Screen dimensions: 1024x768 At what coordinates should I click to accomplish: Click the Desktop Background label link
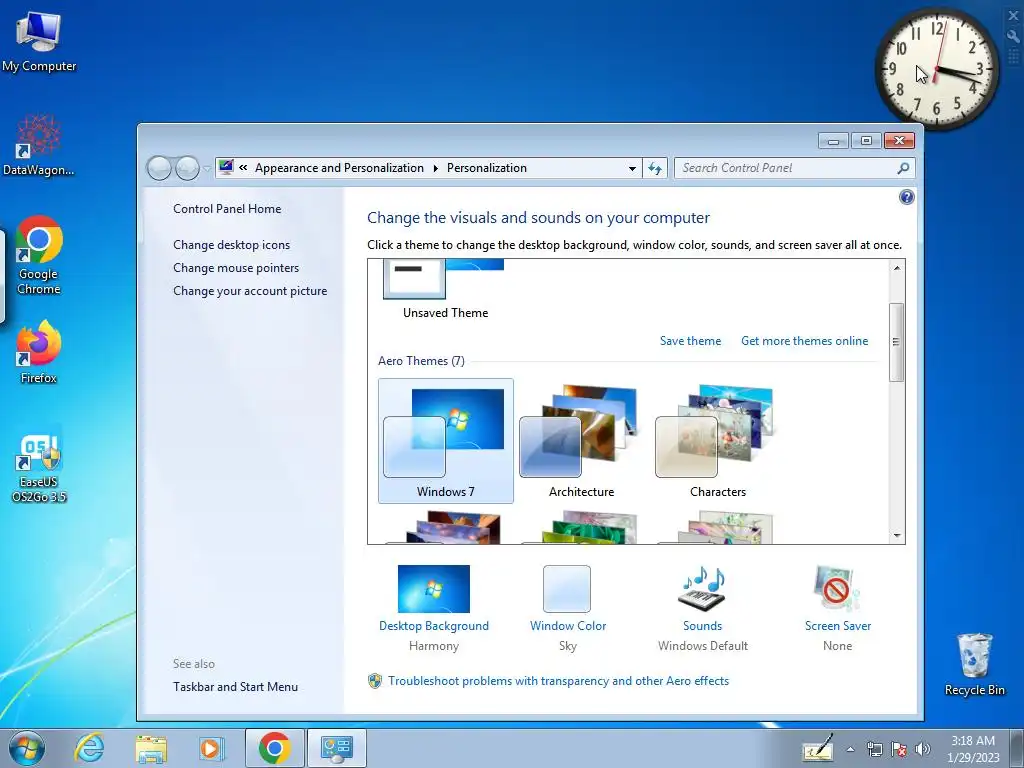(x=434, y=626)
